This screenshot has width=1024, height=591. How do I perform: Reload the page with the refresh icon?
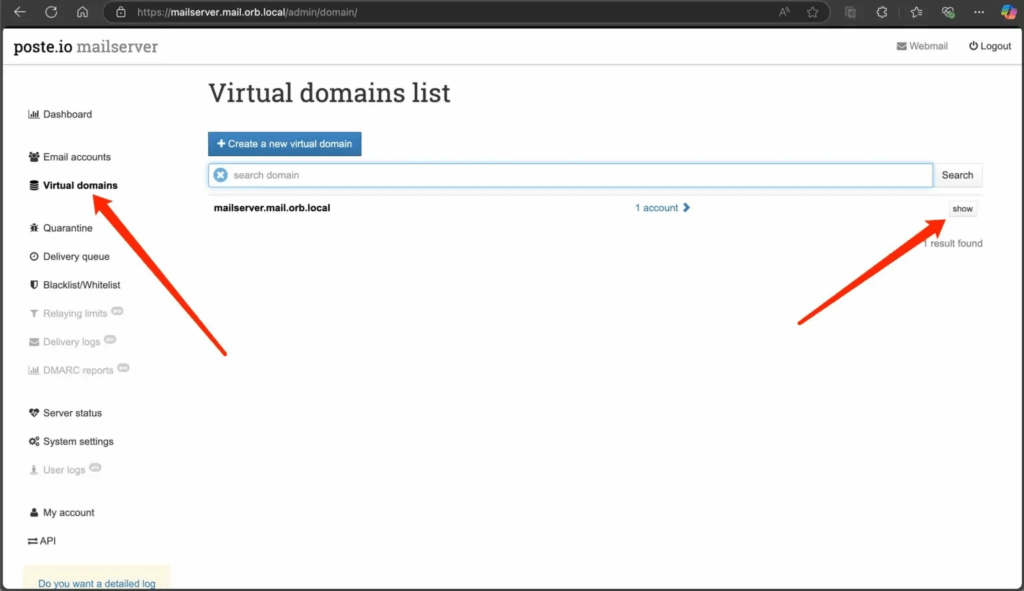(51, 13)
